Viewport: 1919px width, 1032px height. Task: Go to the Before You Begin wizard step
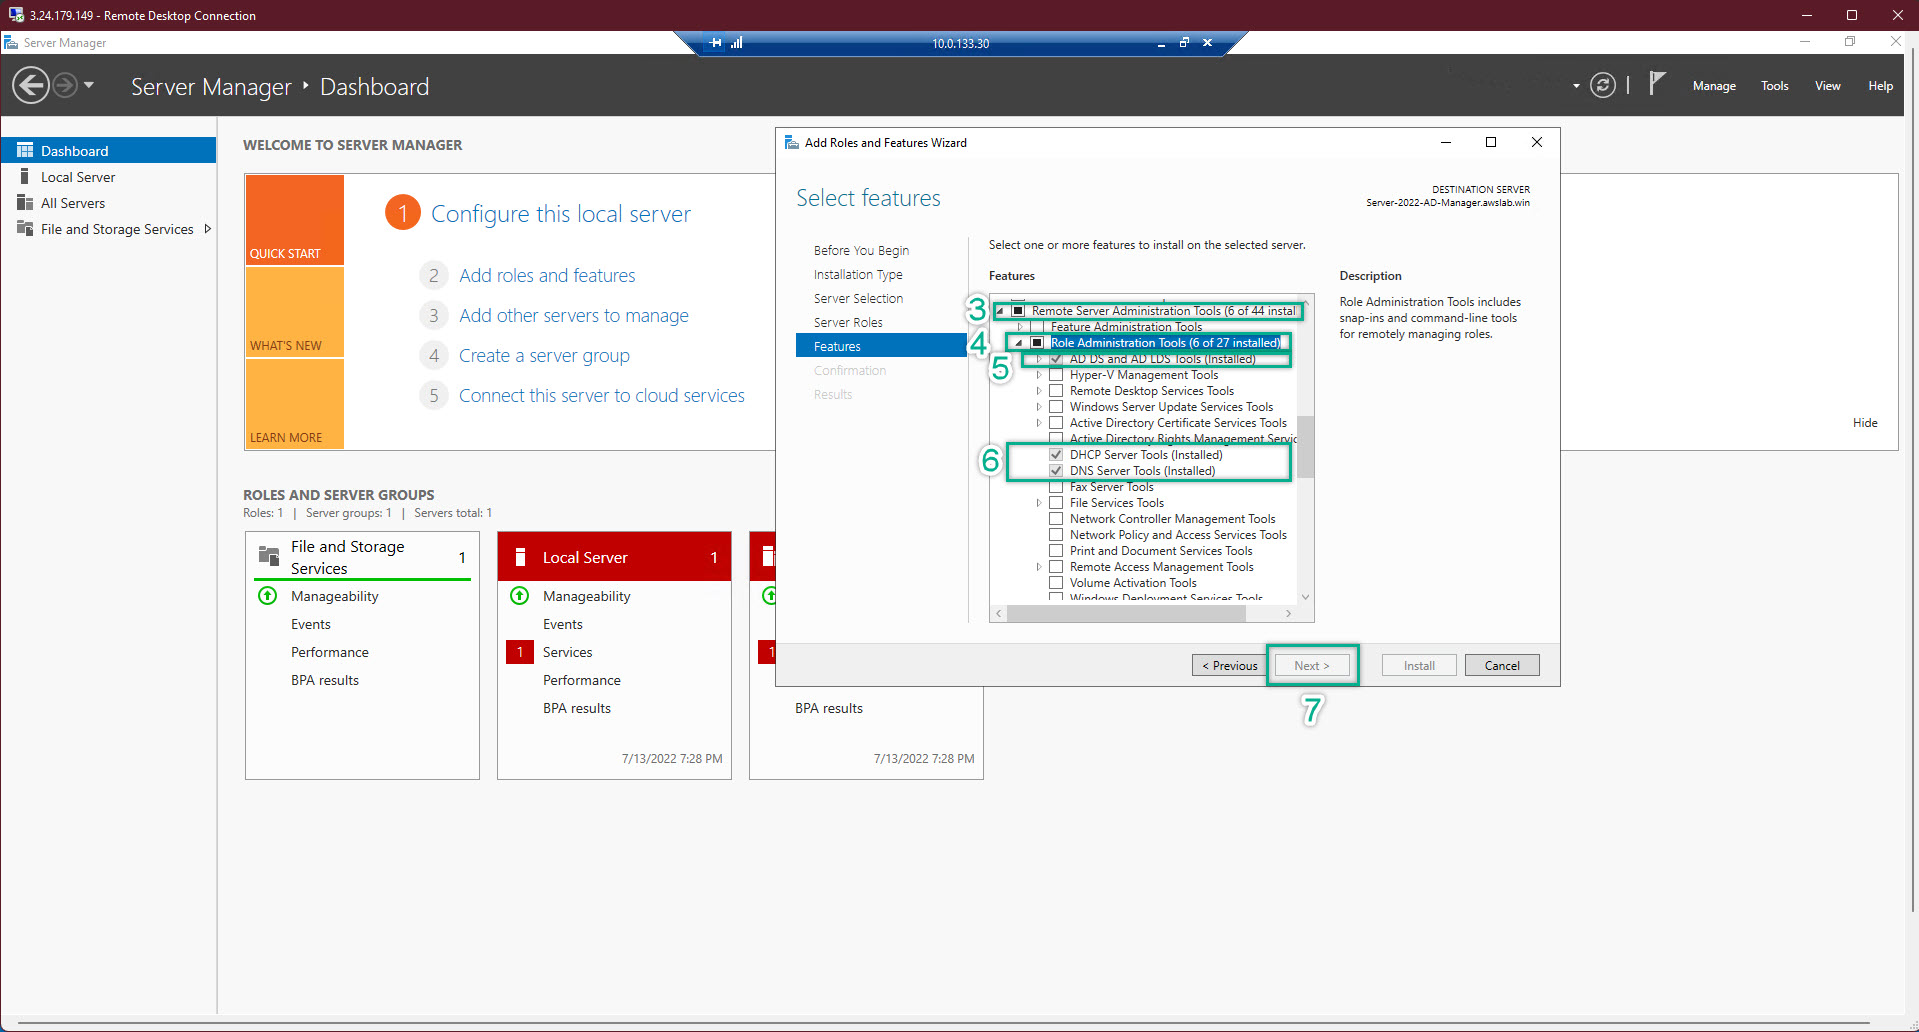pyautogui.click(x=861, y=250)
